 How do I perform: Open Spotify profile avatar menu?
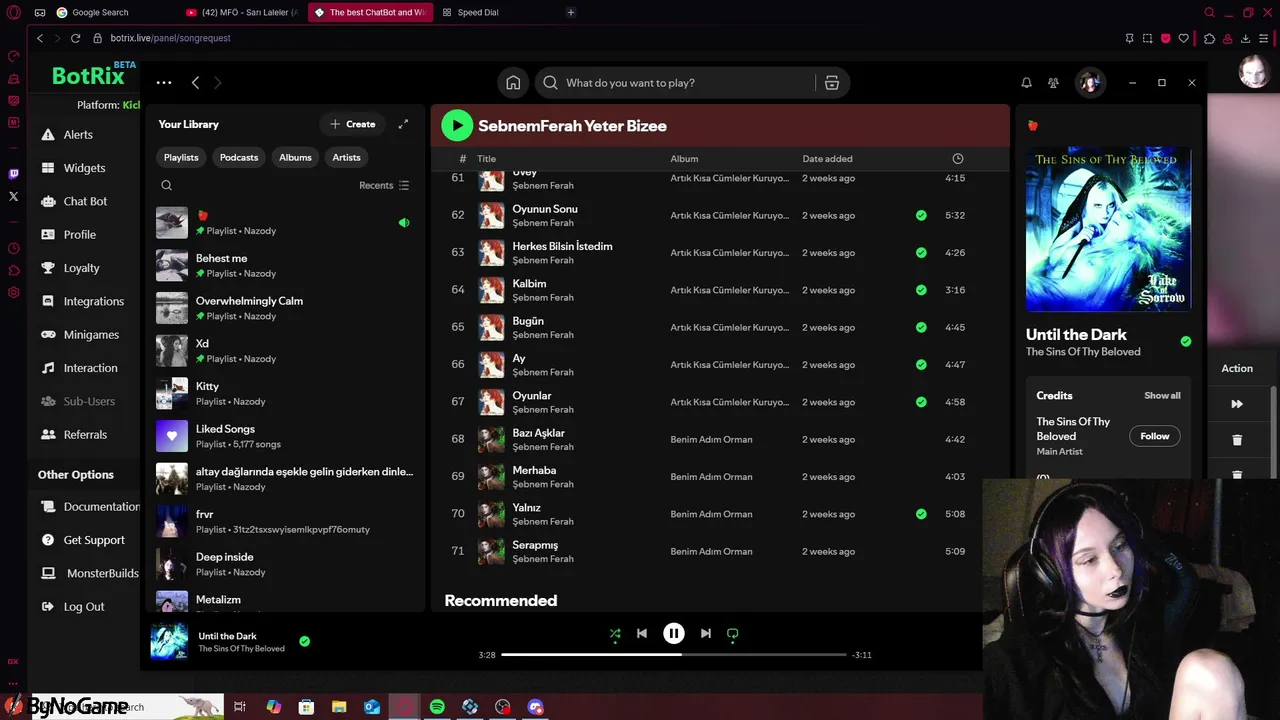[x=1089, y=83]
